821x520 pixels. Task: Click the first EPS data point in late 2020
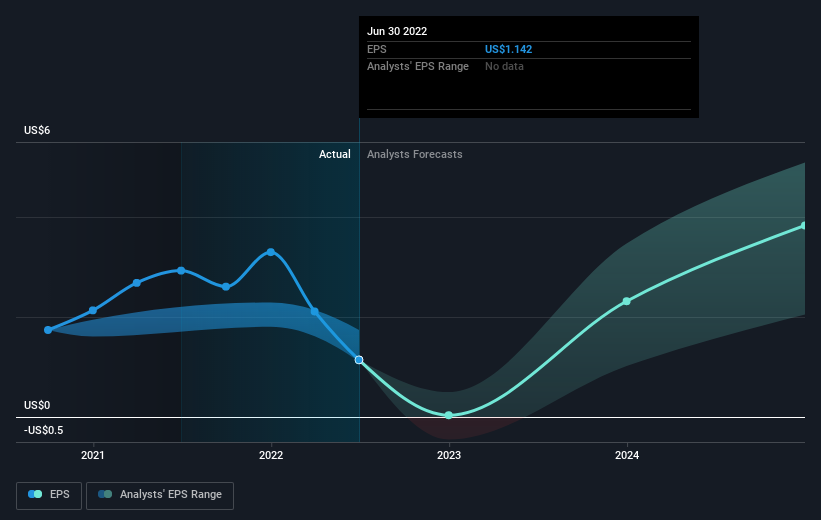click(x=48, y=330)
